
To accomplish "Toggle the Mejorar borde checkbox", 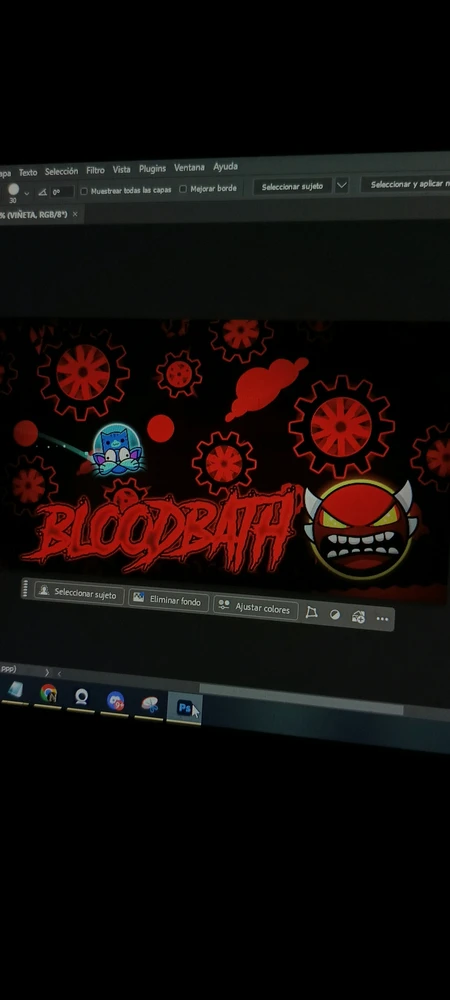I will click(183, 189).
